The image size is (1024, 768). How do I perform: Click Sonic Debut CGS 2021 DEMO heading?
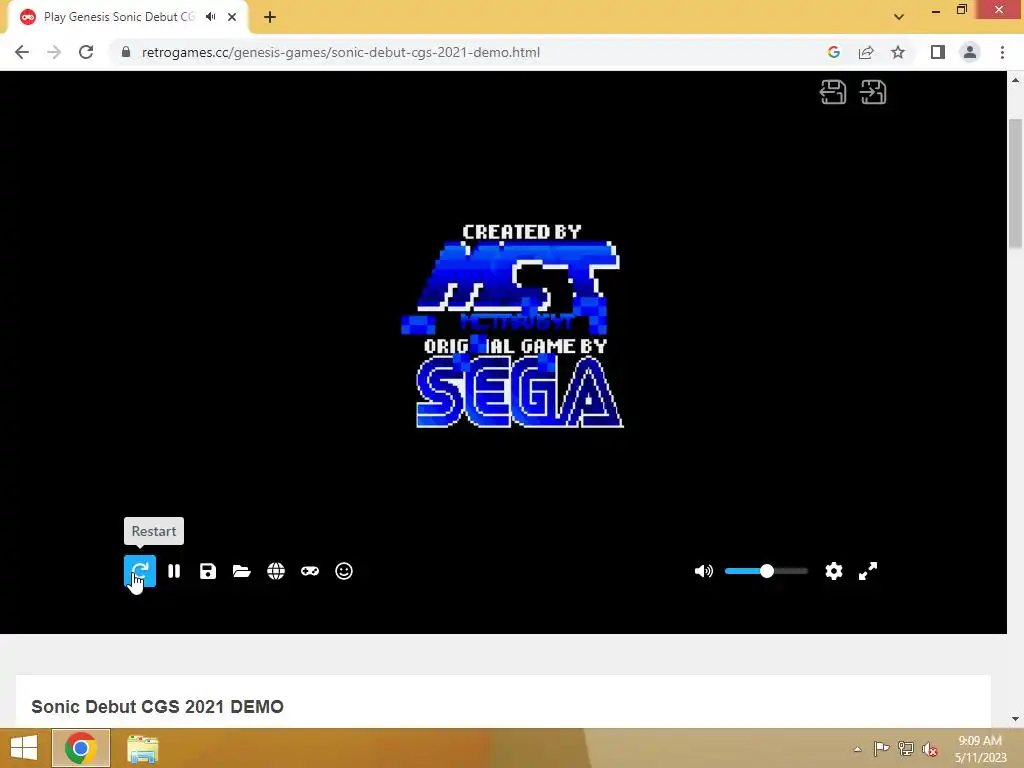[x=157, y=707]
